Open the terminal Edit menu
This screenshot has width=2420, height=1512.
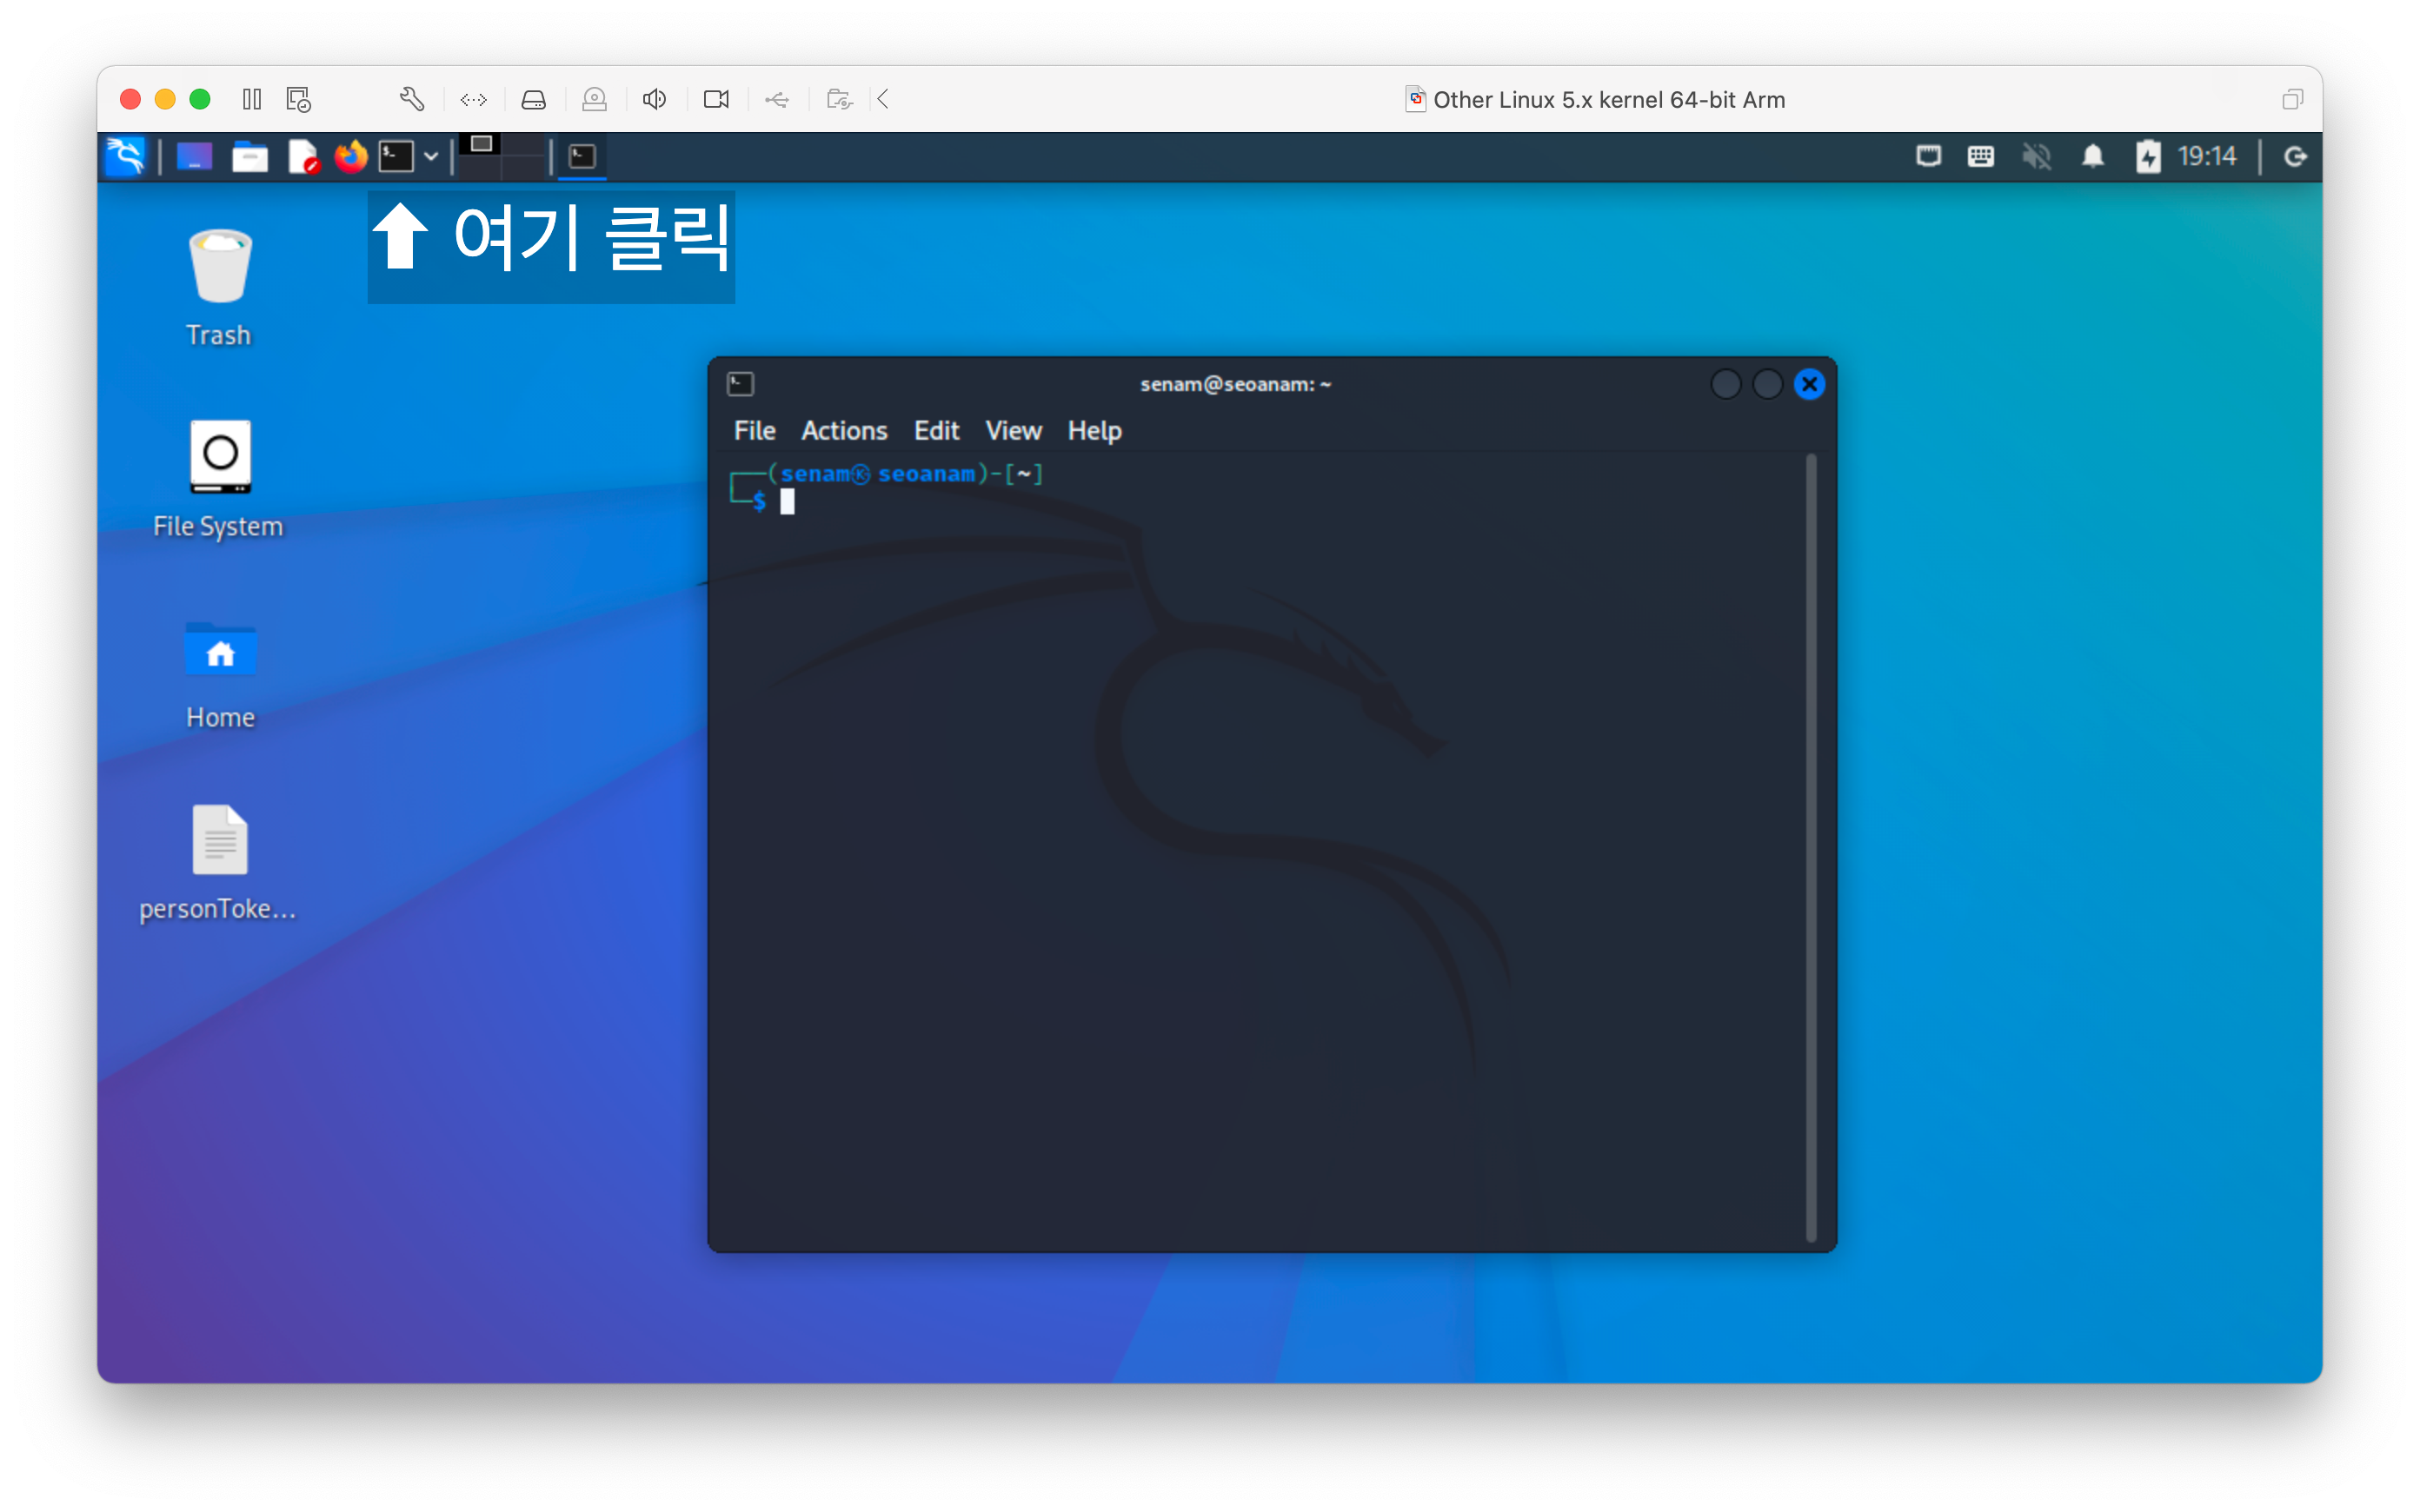tap(936, 431)
